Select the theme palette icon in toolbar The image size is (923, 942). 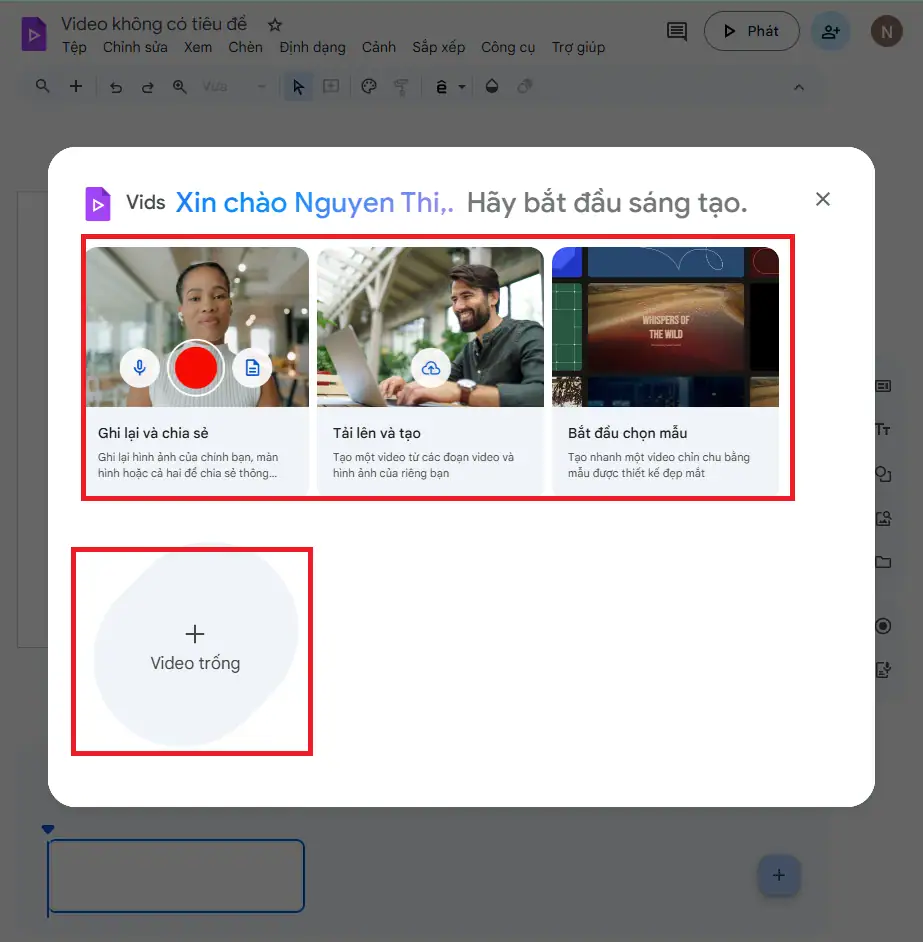click(369, 87)
